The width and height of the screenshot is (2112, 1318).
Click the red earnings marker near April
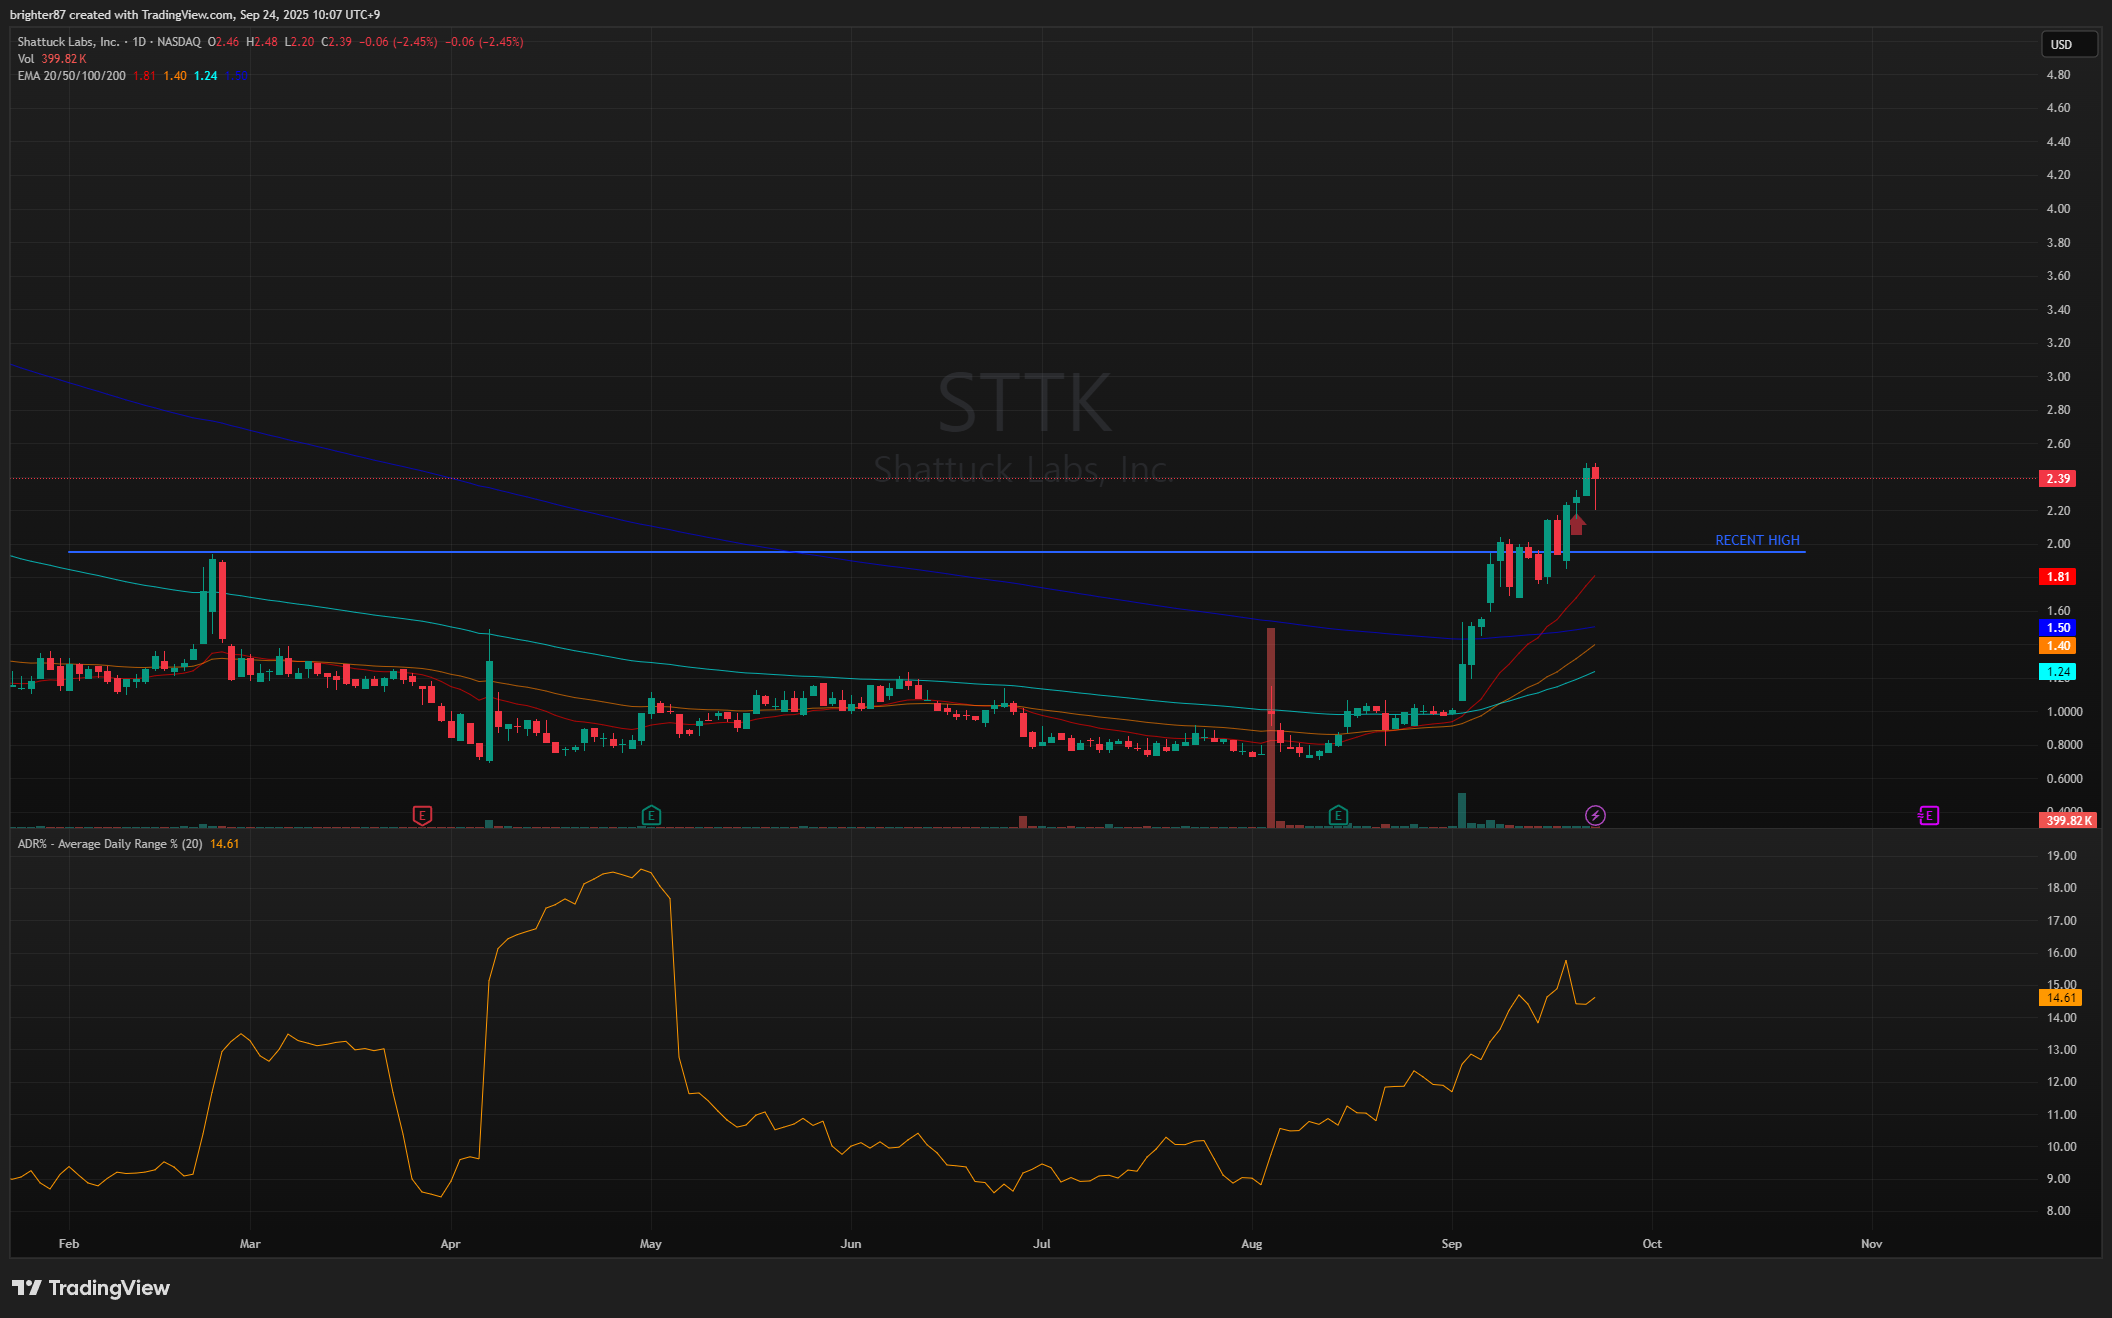click(x=422, y=816)
